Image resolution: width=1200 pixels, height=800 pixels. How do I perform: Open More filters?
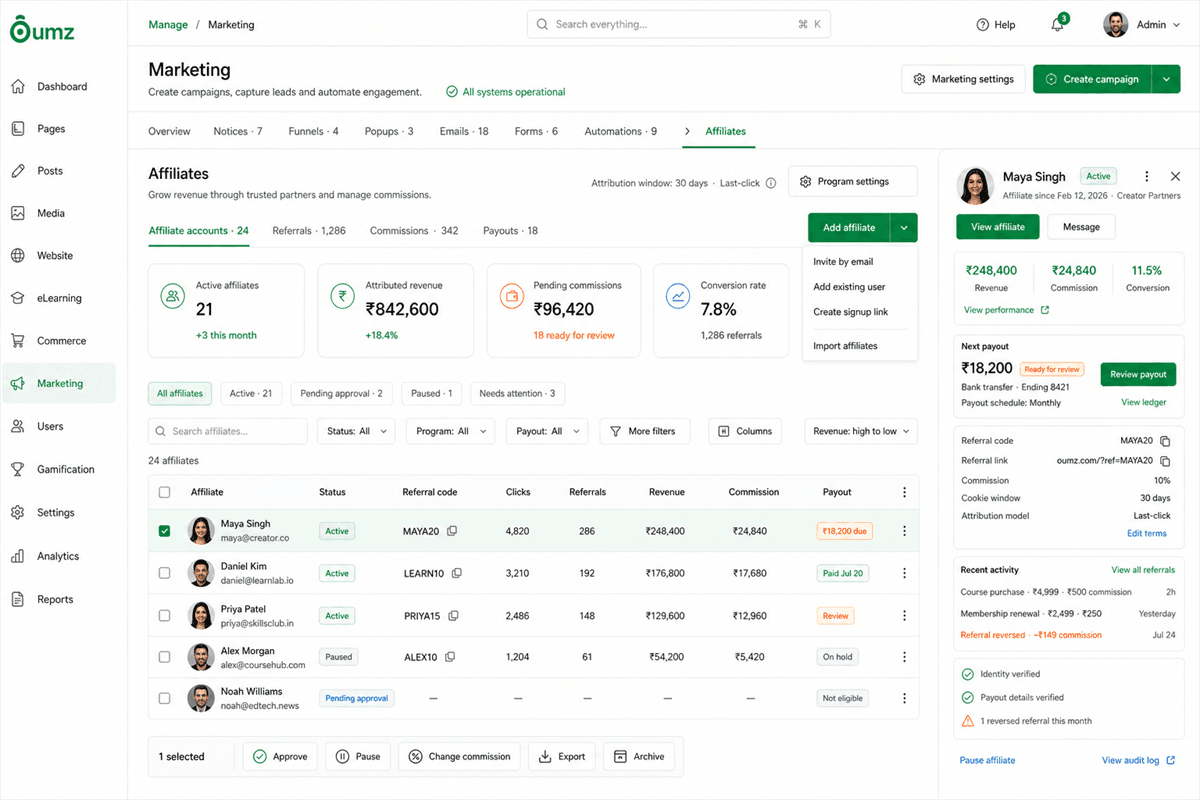(x=644, y=431)
